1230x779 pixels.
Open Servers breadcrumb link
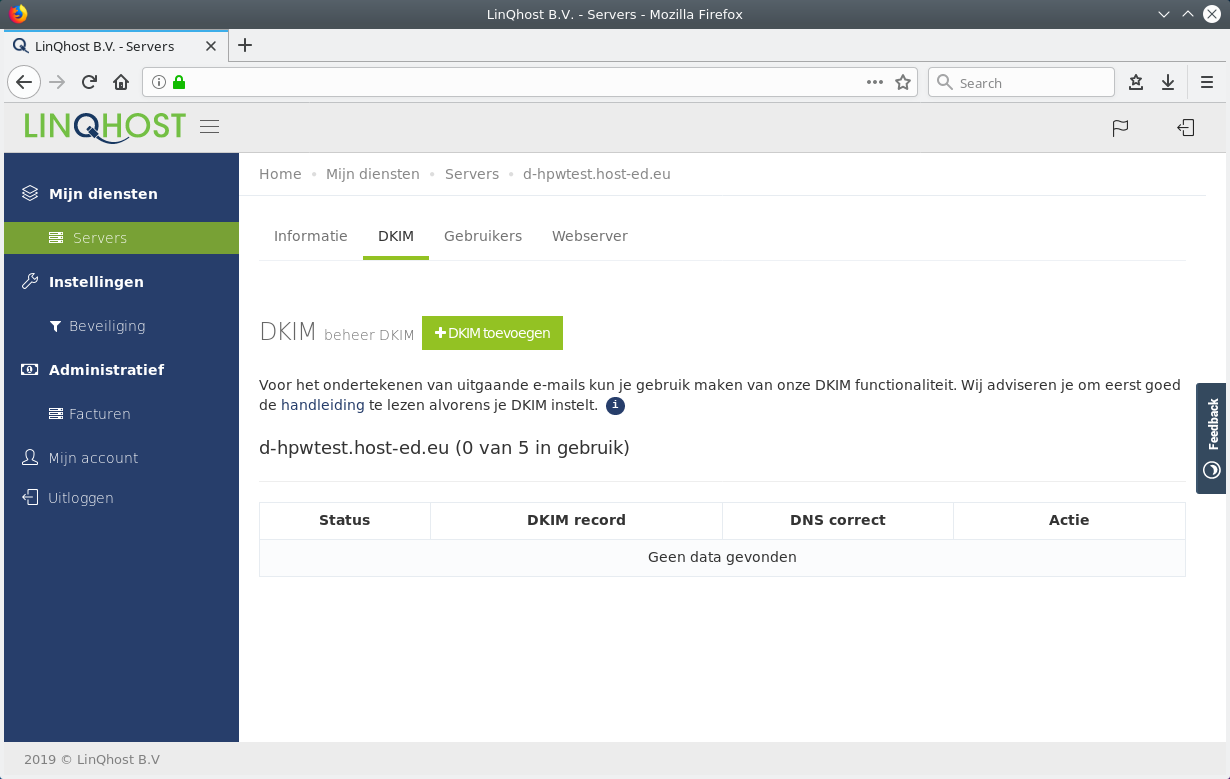pos(472,174)
